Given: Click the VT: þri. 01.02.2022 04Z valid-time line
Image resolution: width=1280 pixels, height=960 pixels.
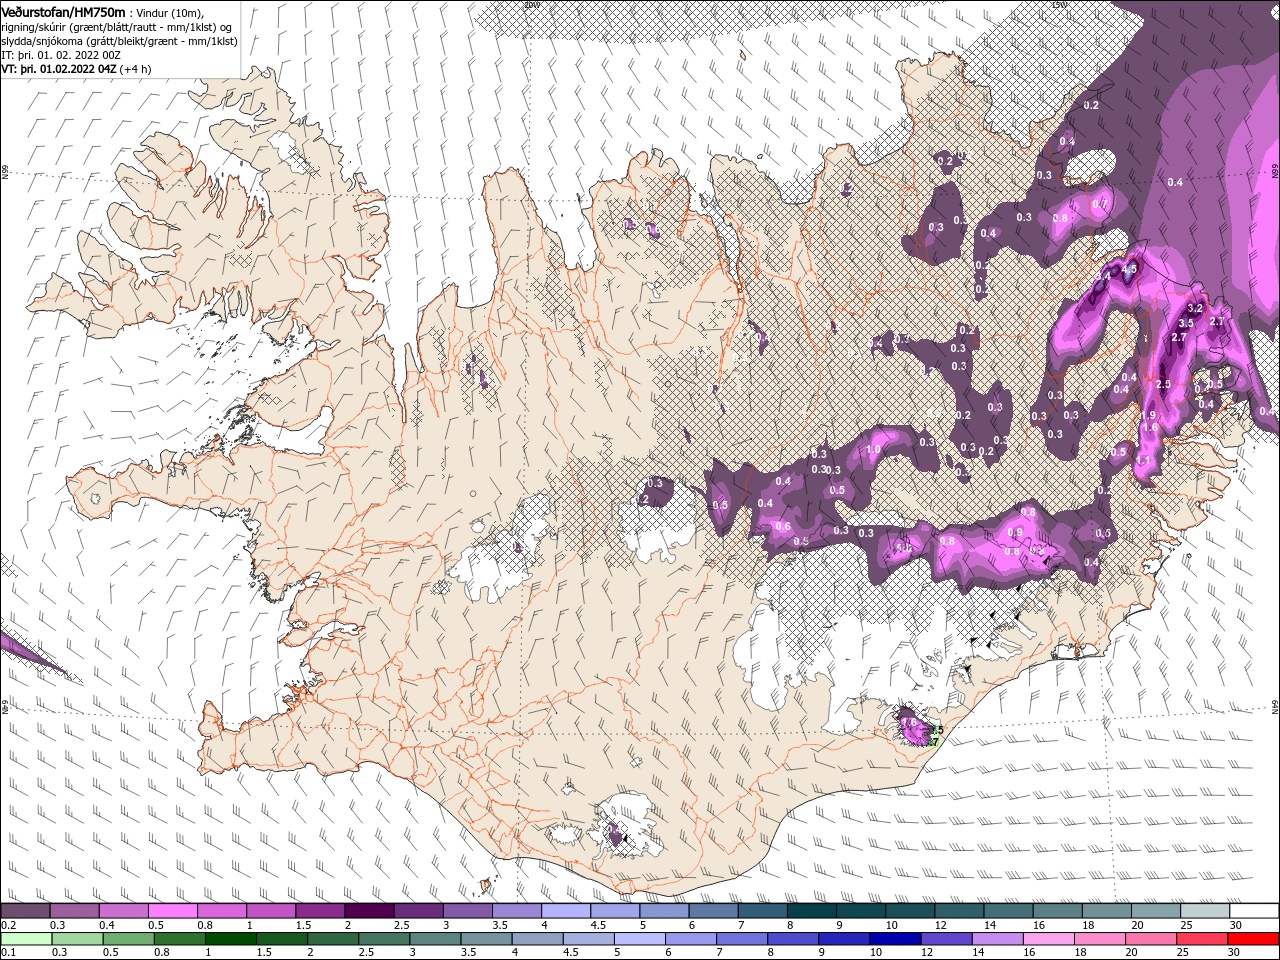Looking at the screenshot, I should coord(77,69).
